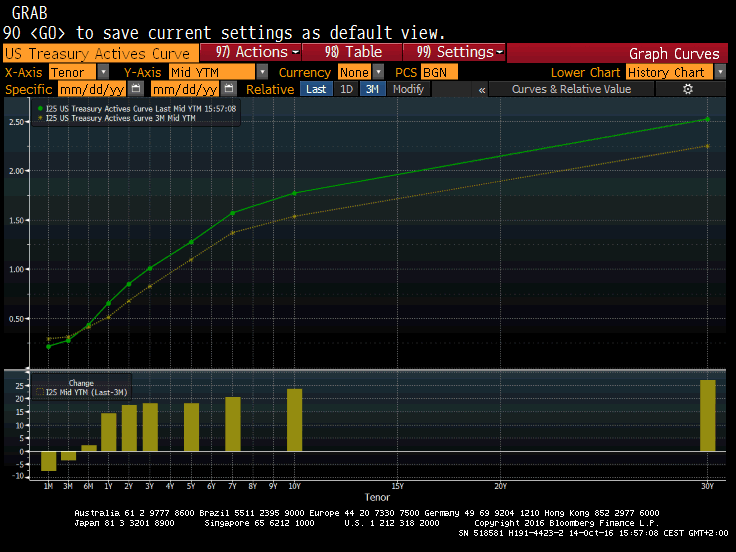The height and width of the screenshot is (552, 736).
Task: Toggle the Last relative curve
Action: 316,89
